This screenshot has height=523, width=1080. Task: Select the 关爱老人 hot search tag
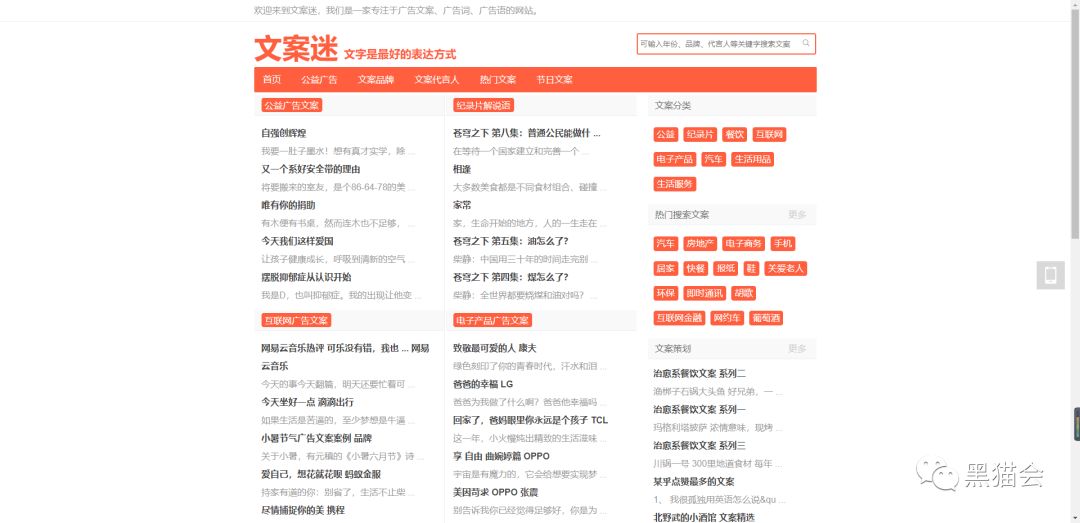[x=786, y=269]
